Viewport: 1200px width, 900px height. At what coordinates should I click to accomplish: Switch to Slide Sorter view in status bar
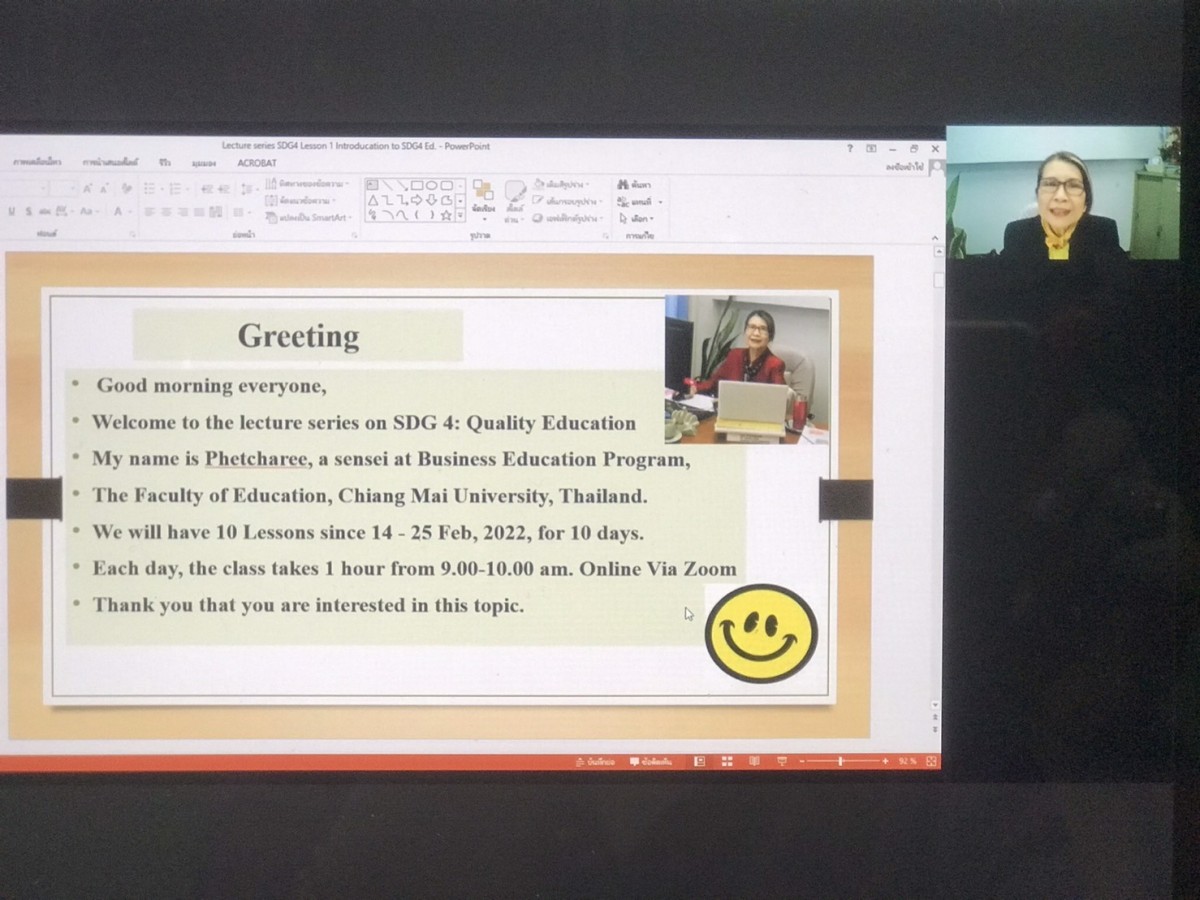tap(727, 761)
